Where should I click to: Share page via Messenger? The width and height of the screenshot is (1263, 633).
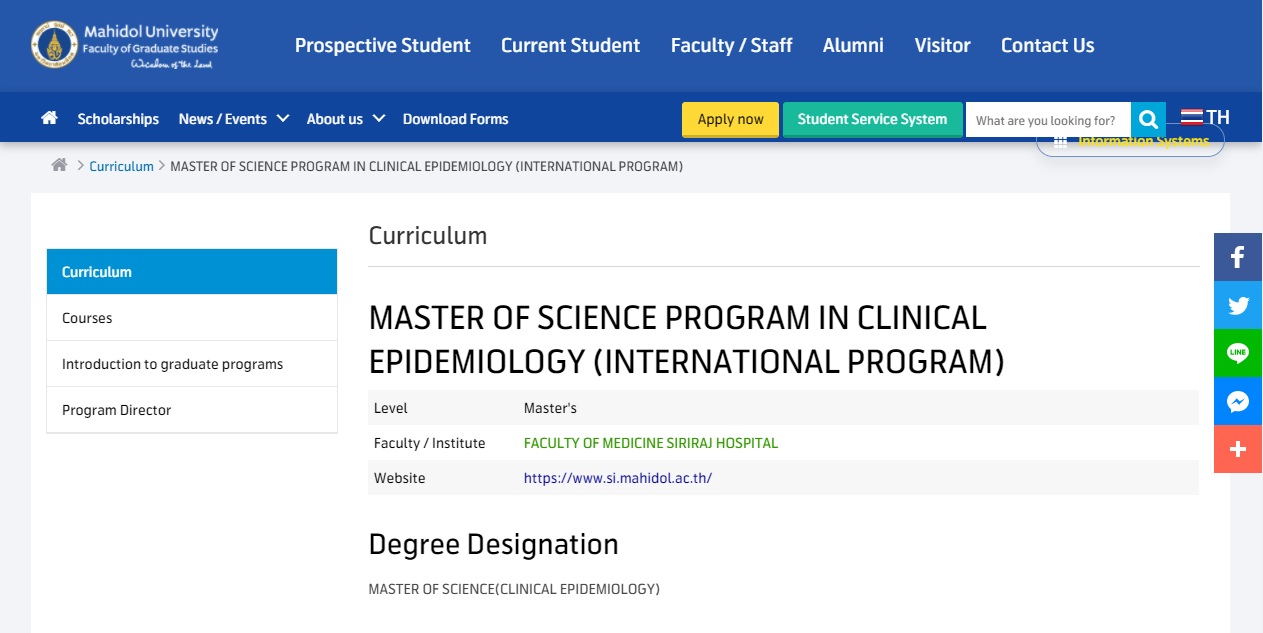tap(1237, 401)
